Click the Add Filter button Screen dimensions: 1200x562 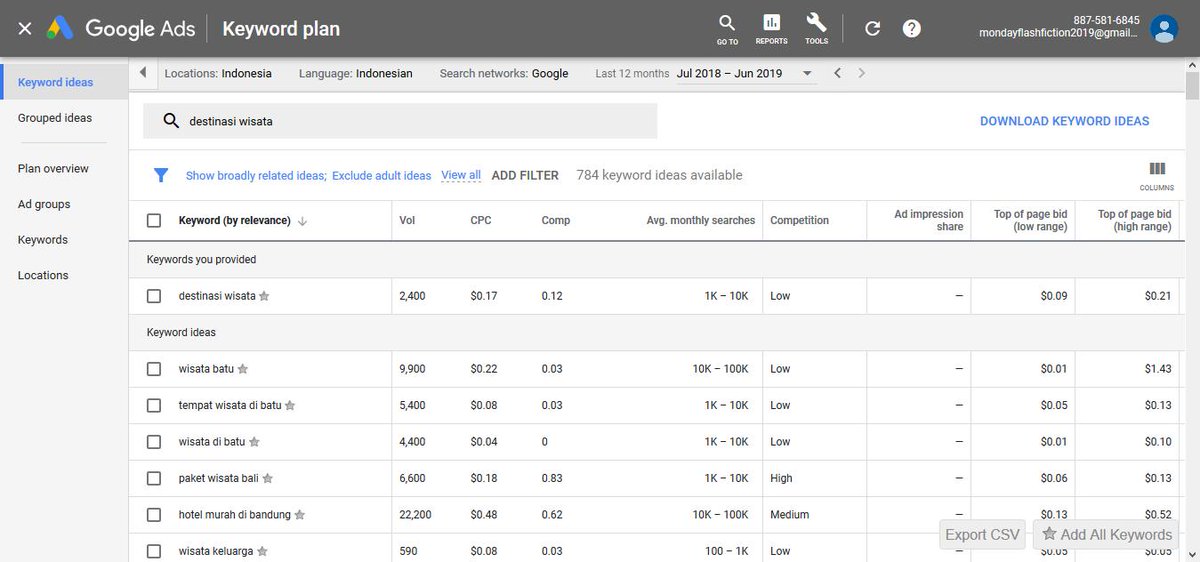pos(525,175)
